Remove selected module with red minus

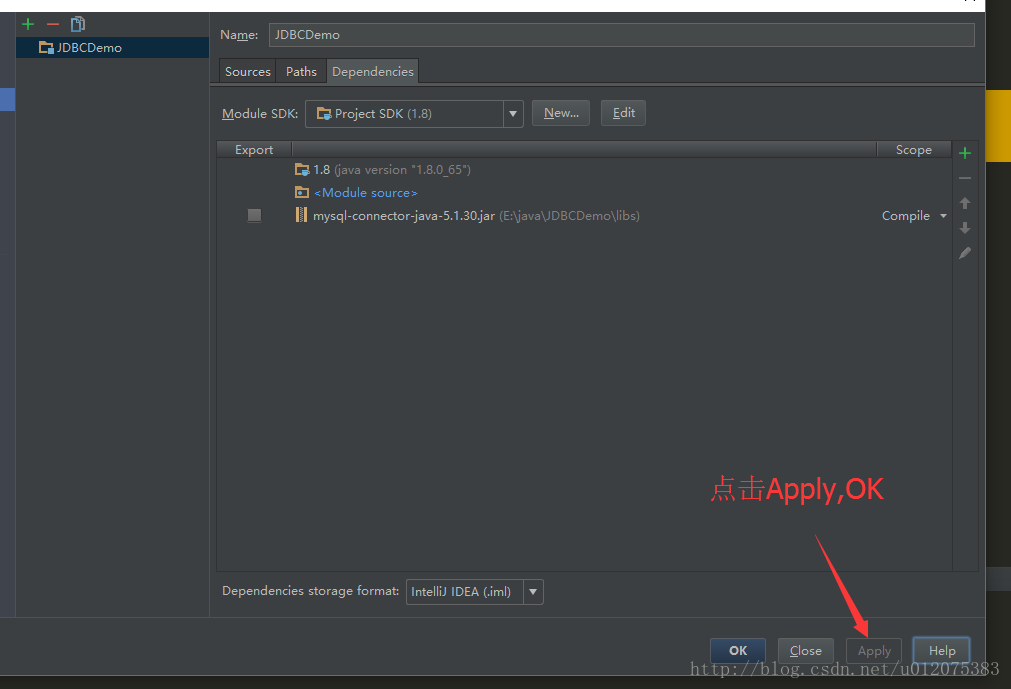click(53, 24)
